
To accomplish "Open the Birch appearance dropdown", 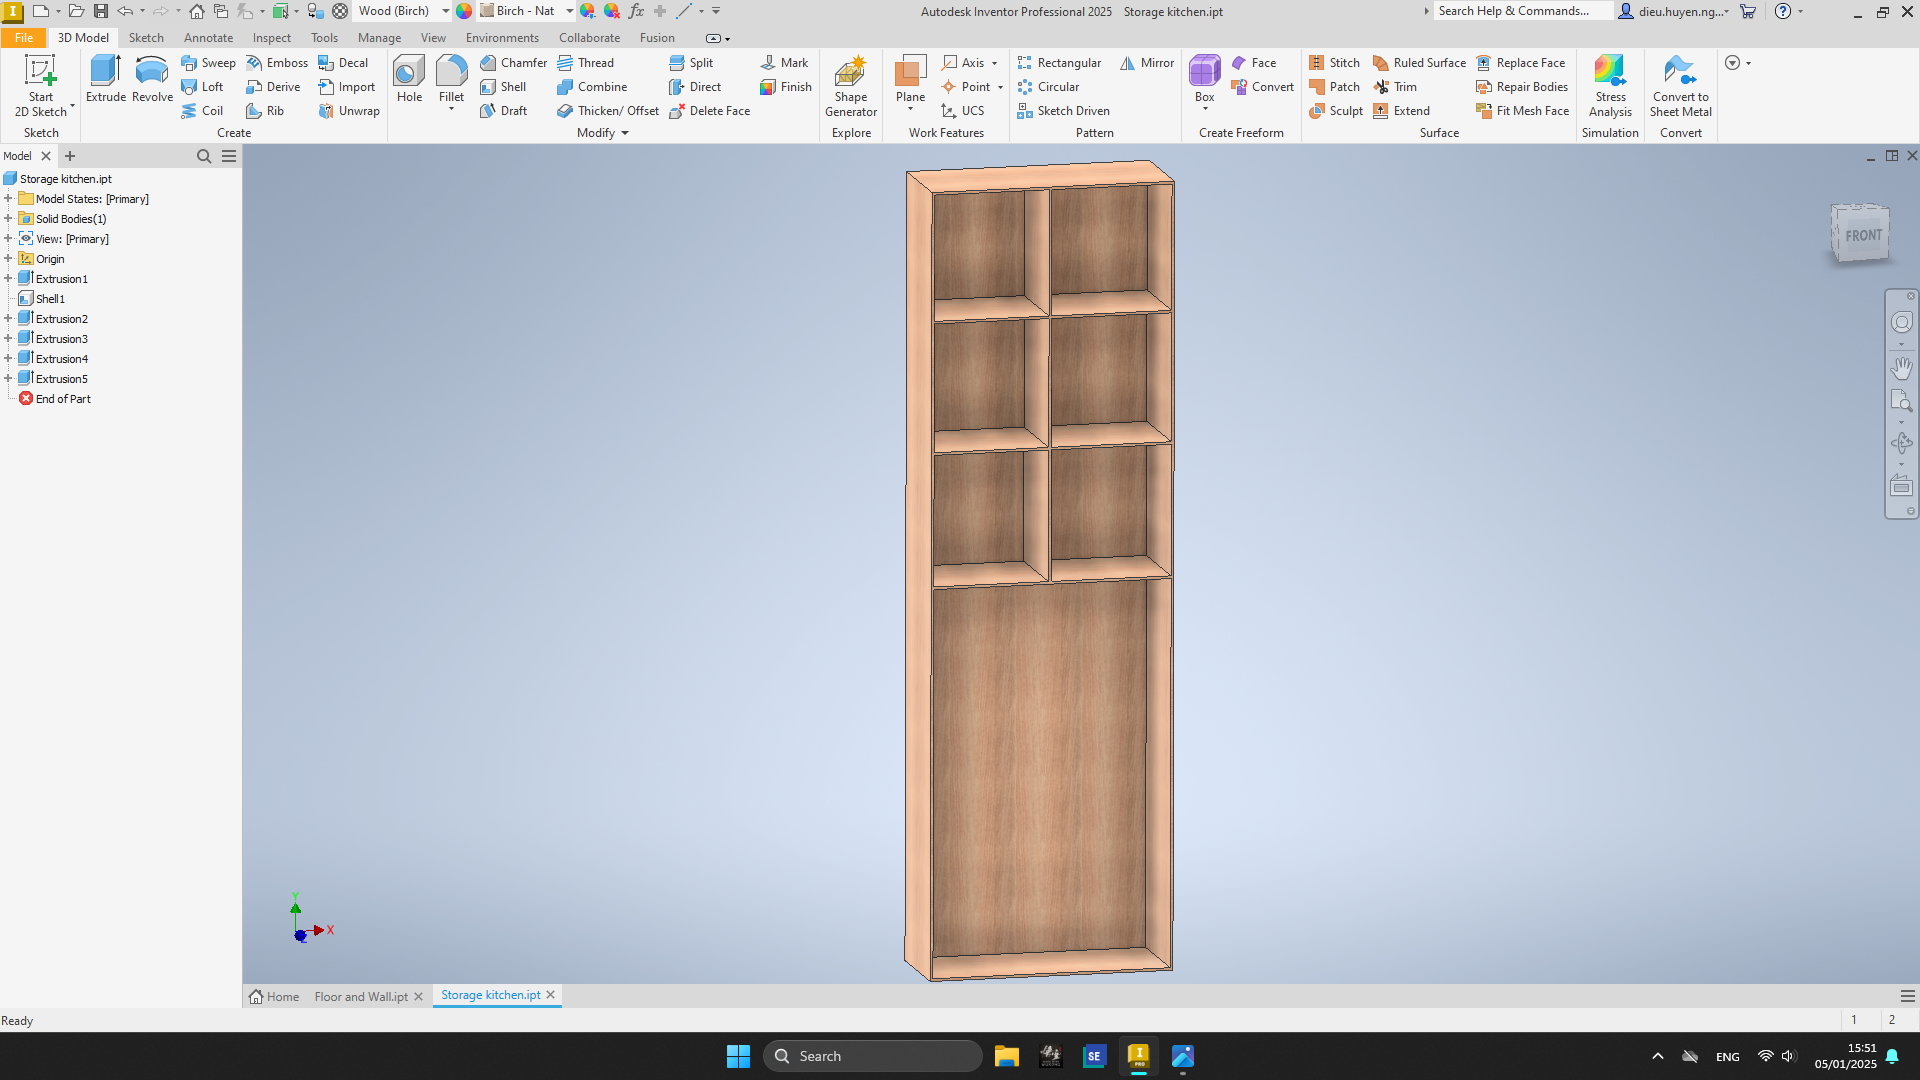I will pos(569,11).
